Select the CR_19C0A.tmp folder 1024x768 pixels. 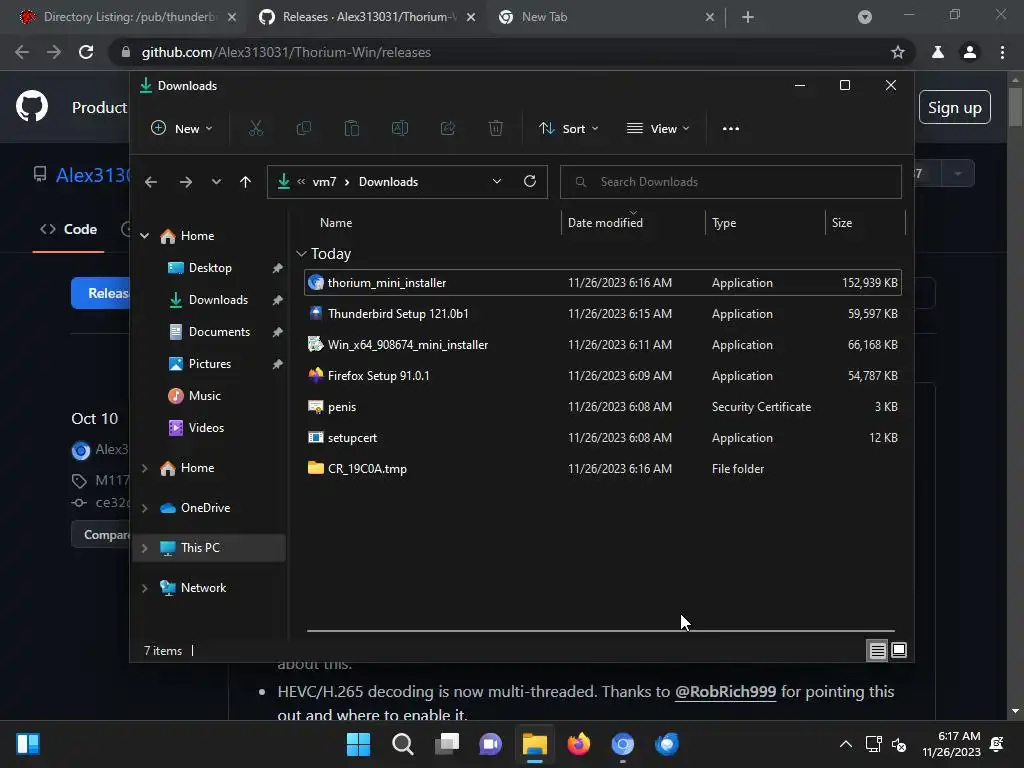point(602,469)
